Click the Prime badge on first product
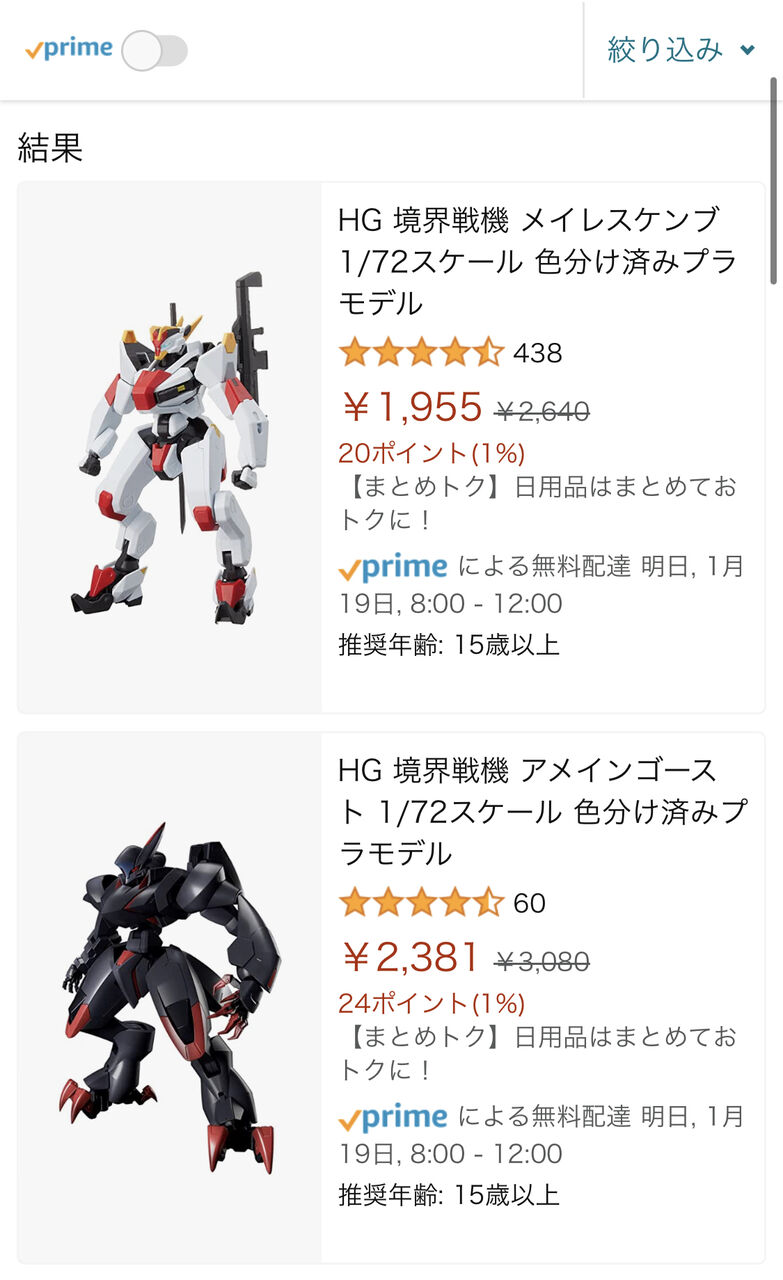 click(x=393, y=568)
